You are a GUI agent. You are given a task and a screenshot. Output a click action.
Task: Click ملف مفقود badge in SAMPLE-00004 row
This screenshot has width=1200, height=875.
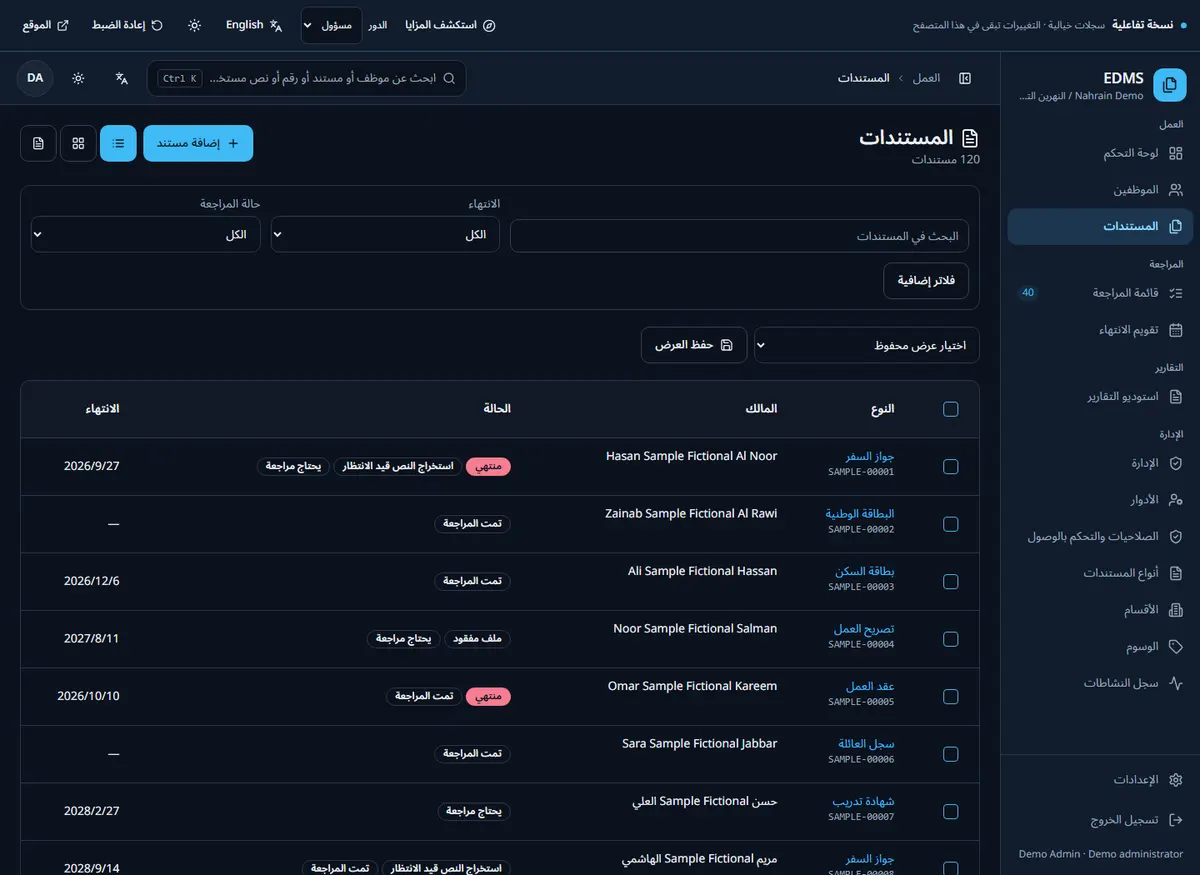point(478,639)
